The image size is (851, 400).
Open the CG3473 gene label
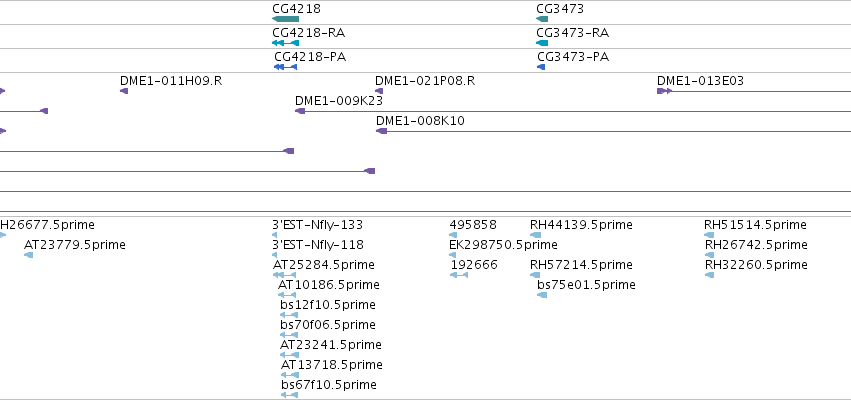[560, 9]
